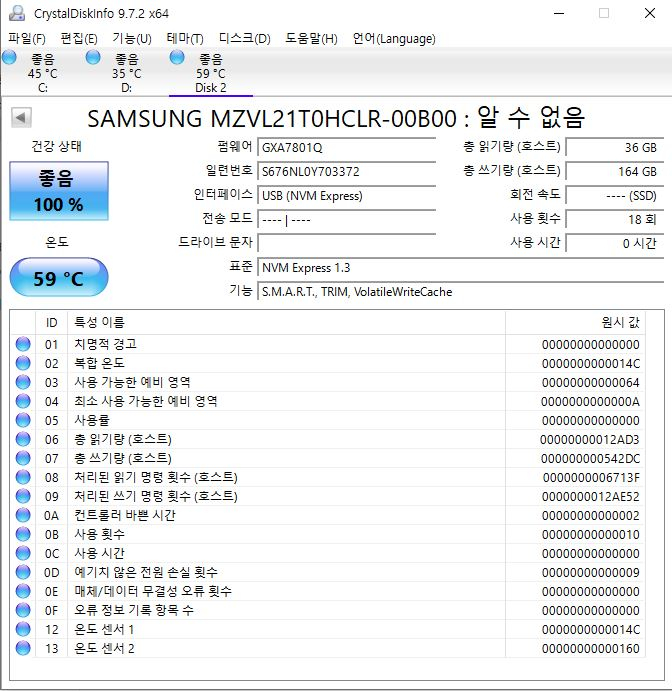Click the ID column header

[x=52, y=323]
